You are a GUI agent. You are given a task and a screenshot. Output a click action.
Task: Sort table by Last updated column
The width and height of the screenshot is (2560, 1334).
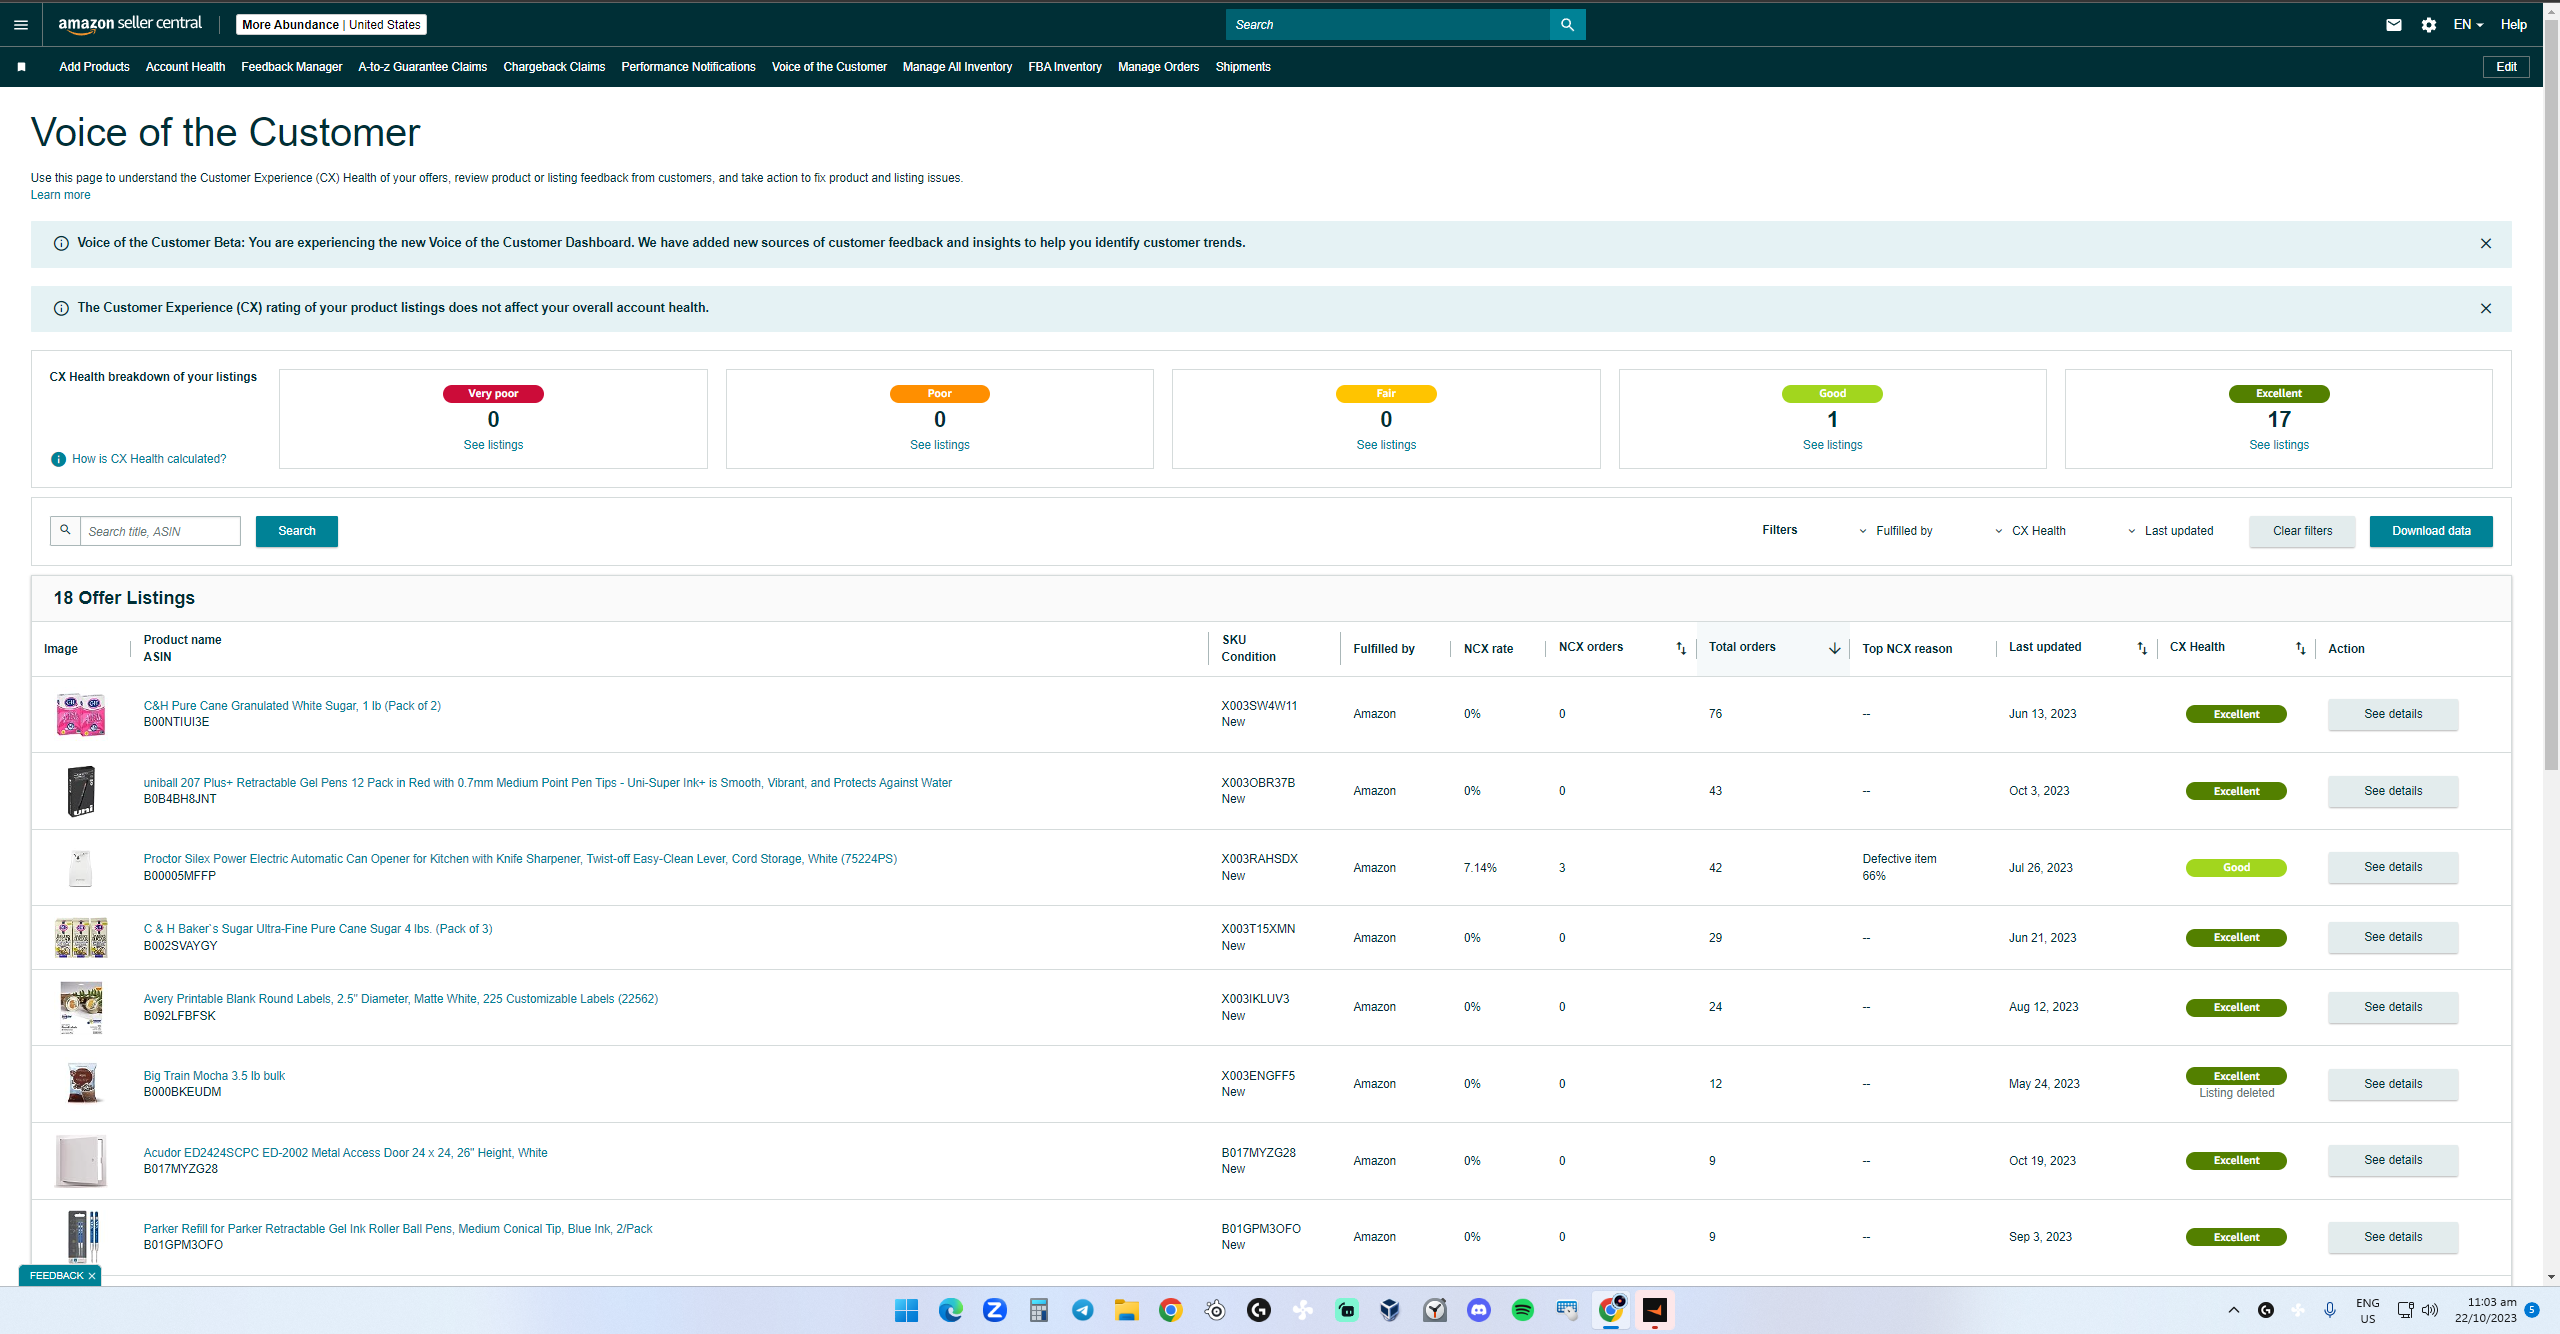coord(2142,648)
